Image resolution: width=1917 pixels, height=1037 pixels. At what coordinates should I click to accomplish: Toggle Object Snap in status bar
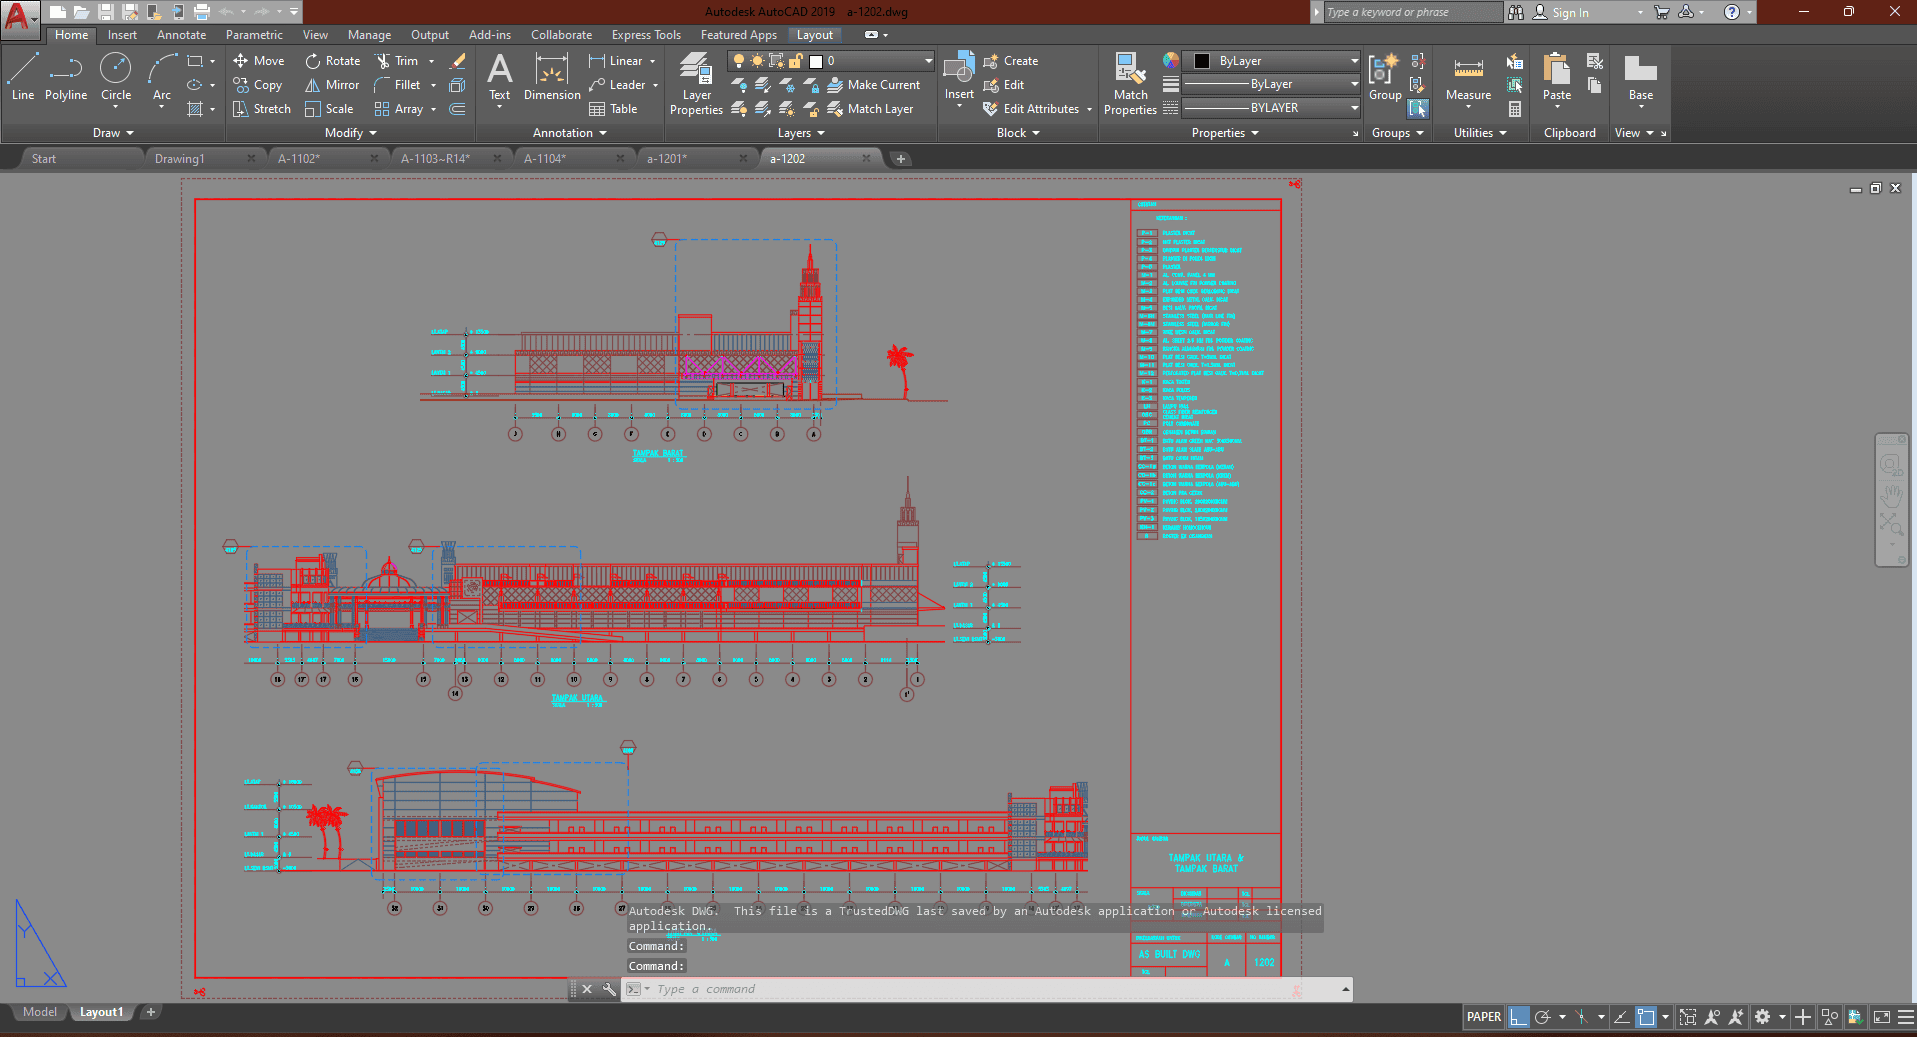coord(1646,1017)
